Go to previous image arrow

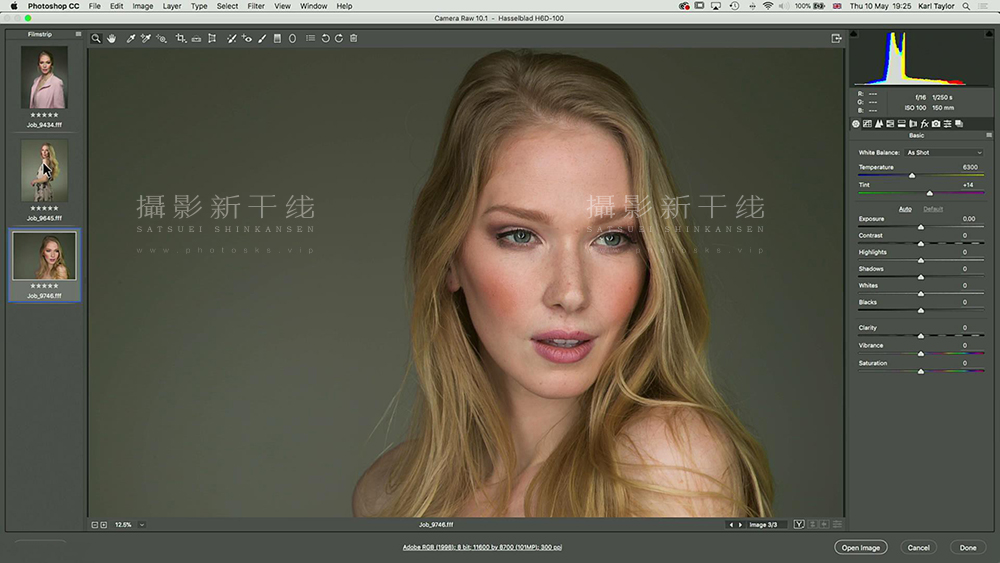pyautogui.click(x=731, y=525)
